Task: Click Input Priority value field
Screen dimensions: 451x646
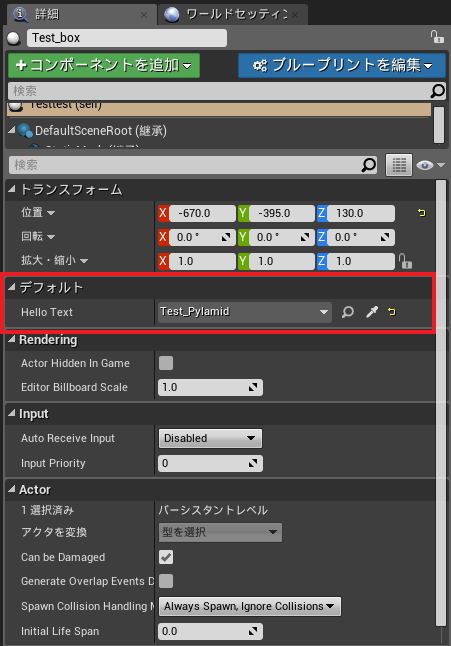Action: click(210, 463)
